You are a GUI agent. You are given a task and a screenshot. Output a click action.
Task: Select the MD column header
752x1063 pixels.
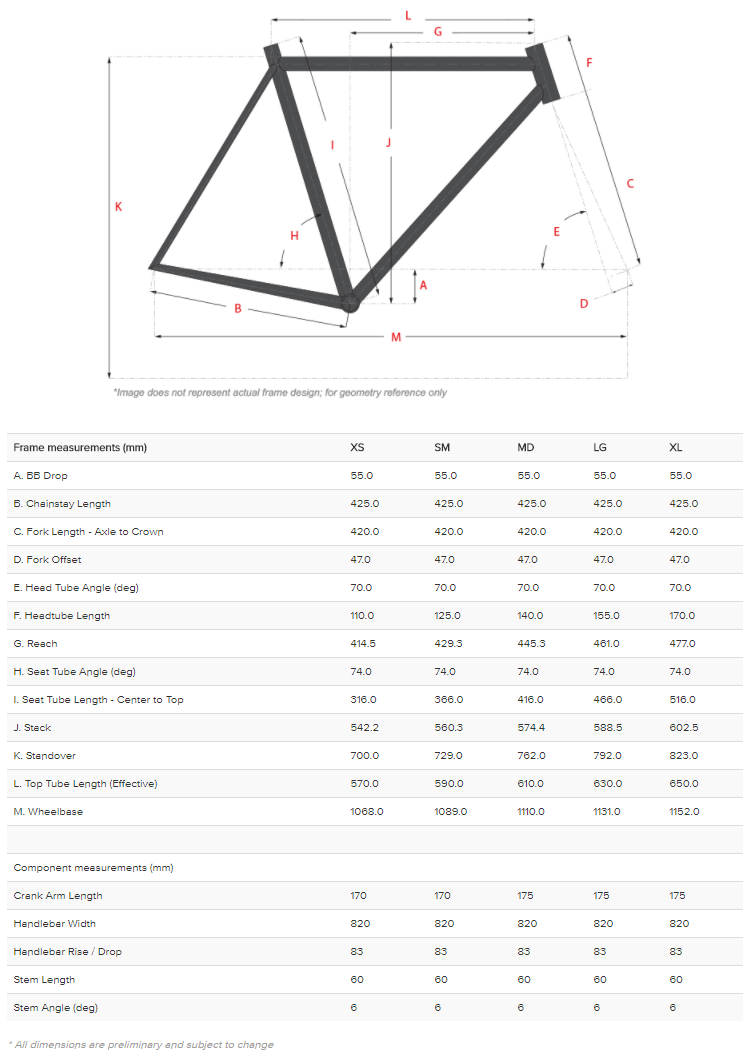click(526, 447)
